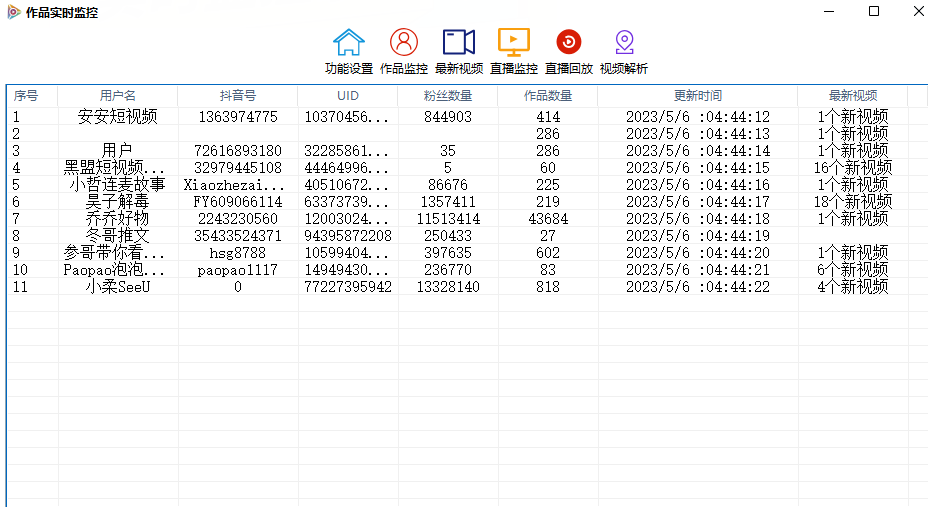The width and height of the screenshot is (928, 507).
Task: Click the 用户 name in row 3
Action: point(118,151)
